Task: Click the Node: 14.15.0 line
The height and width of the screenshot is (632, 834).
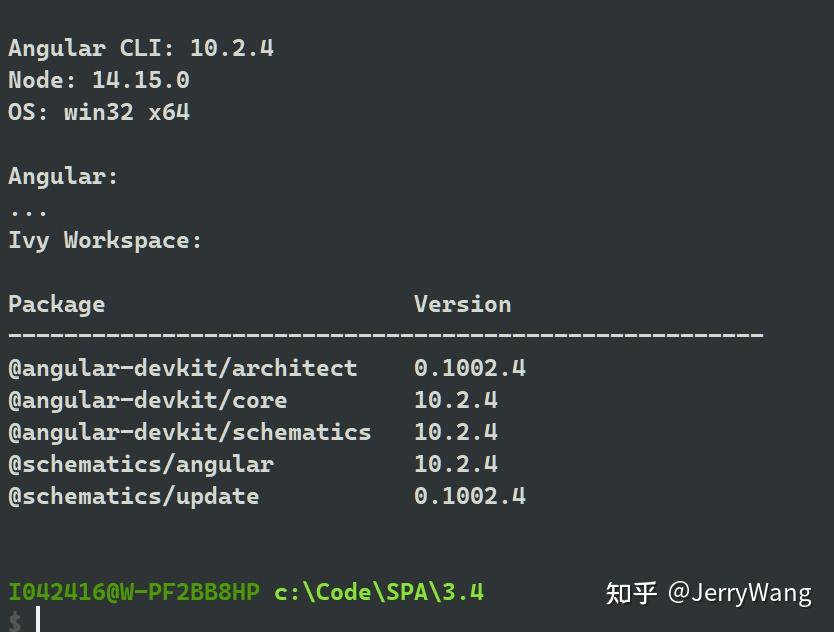Action: pyautogui.click(x=99, y=80)
